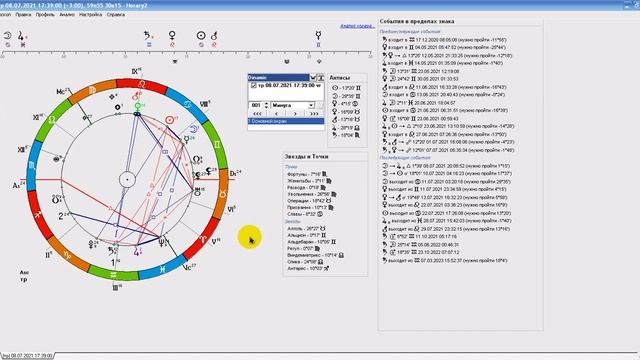The width and height of the screenshot is (640, 360).
Task: Click the event row dated 22.07.2021 17:26:08
Action: click(445, 213)
